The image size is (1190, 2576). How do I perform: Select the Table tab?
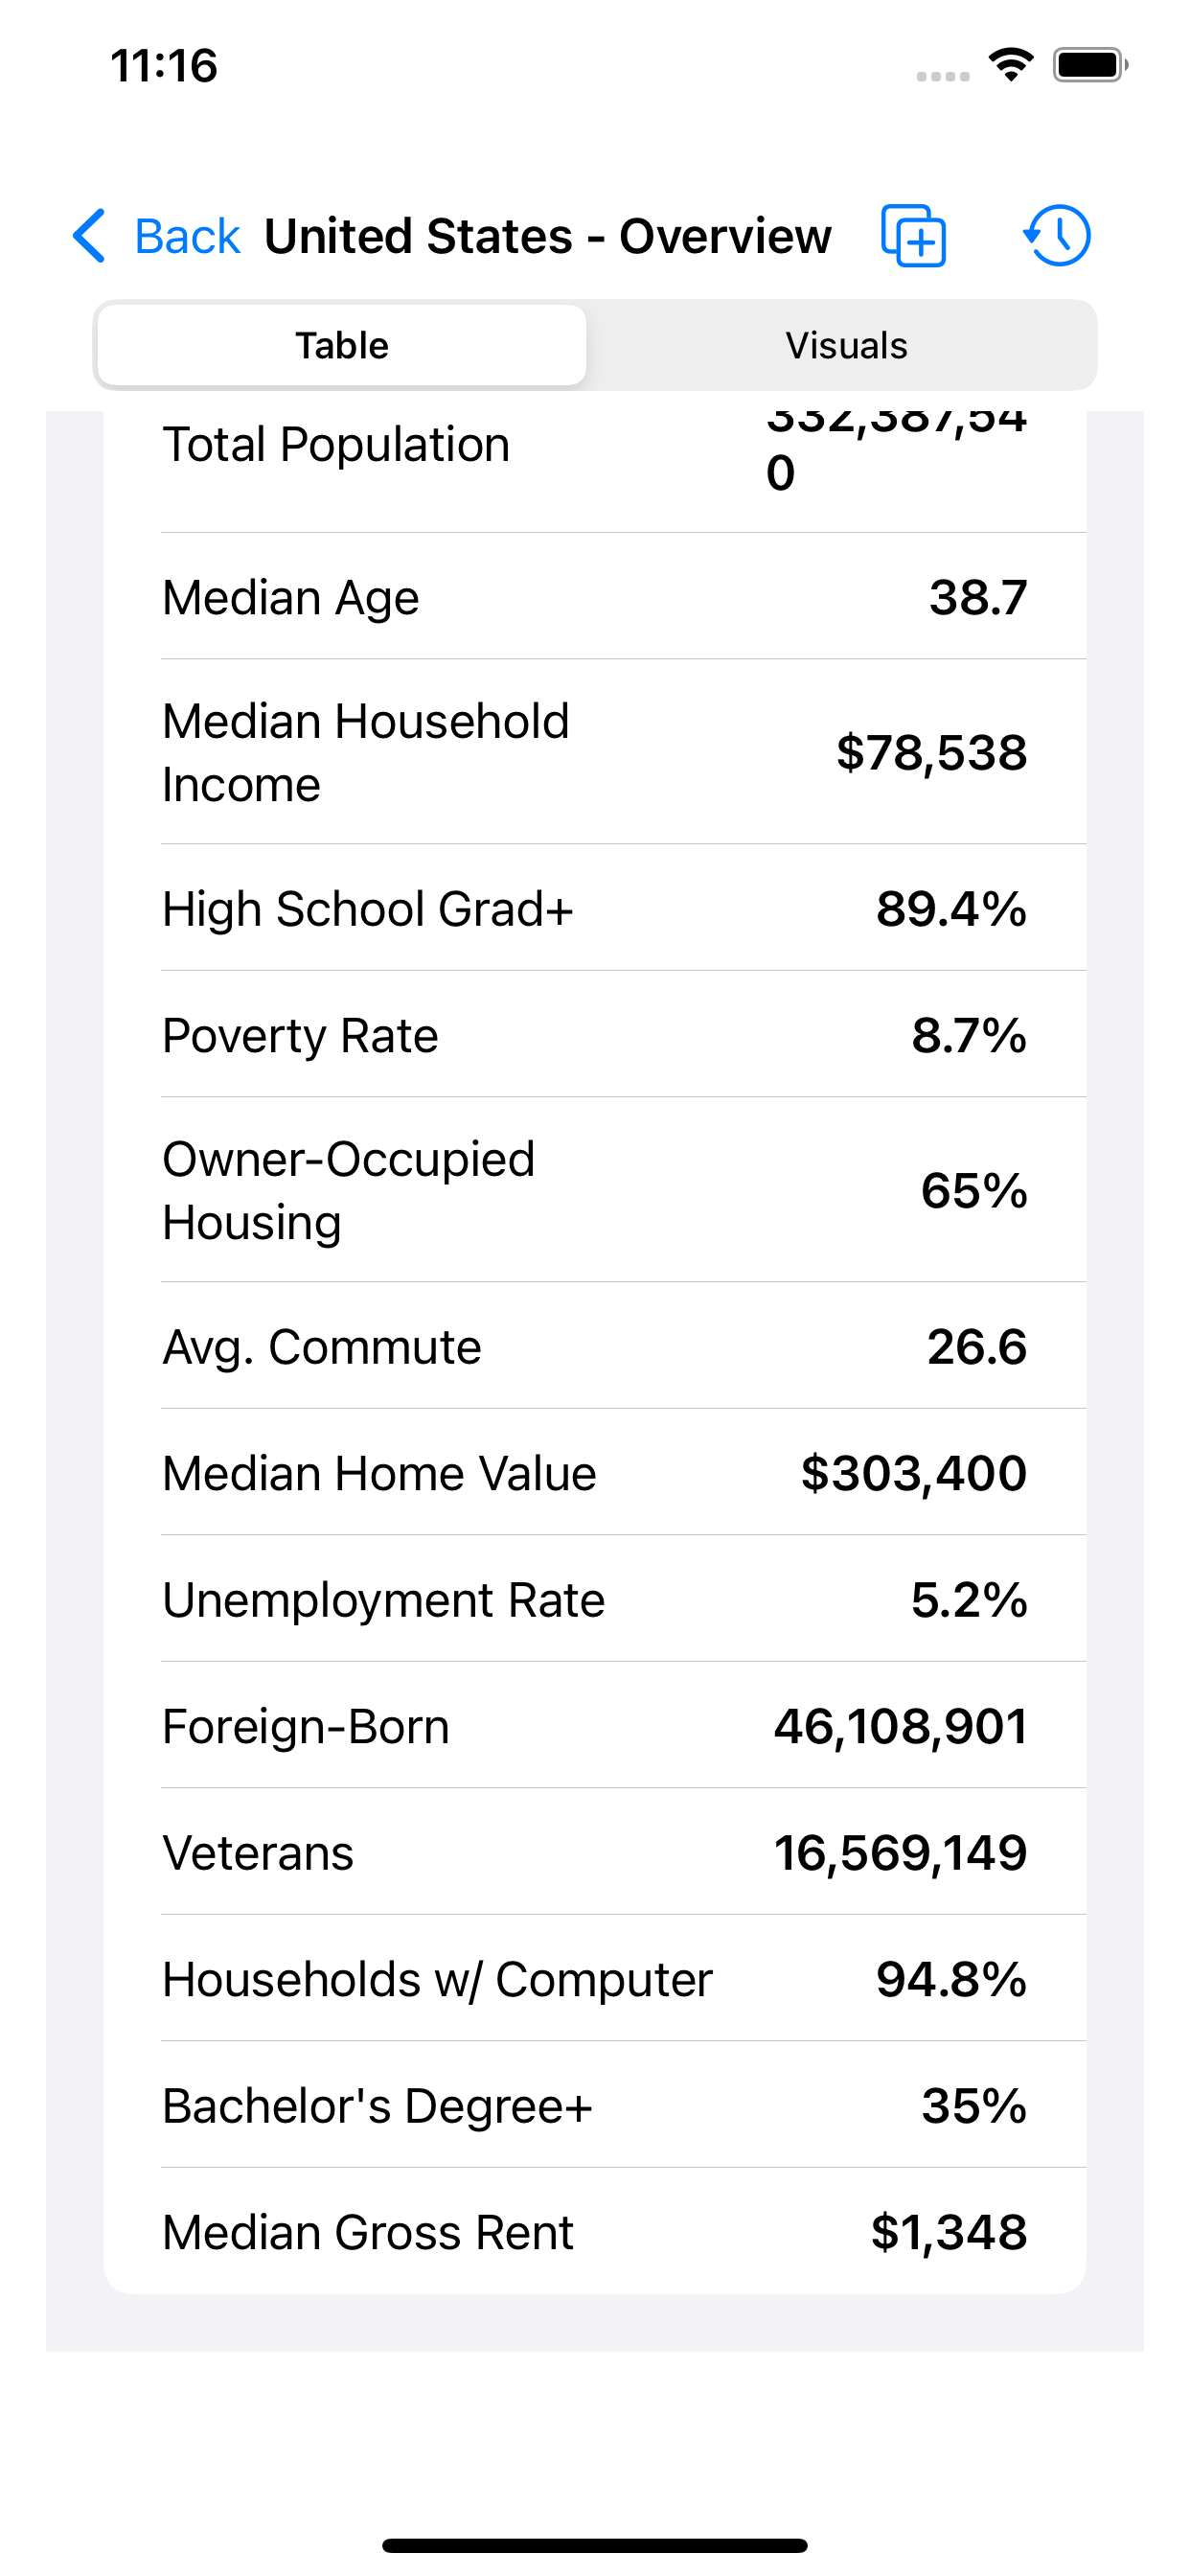342,345
